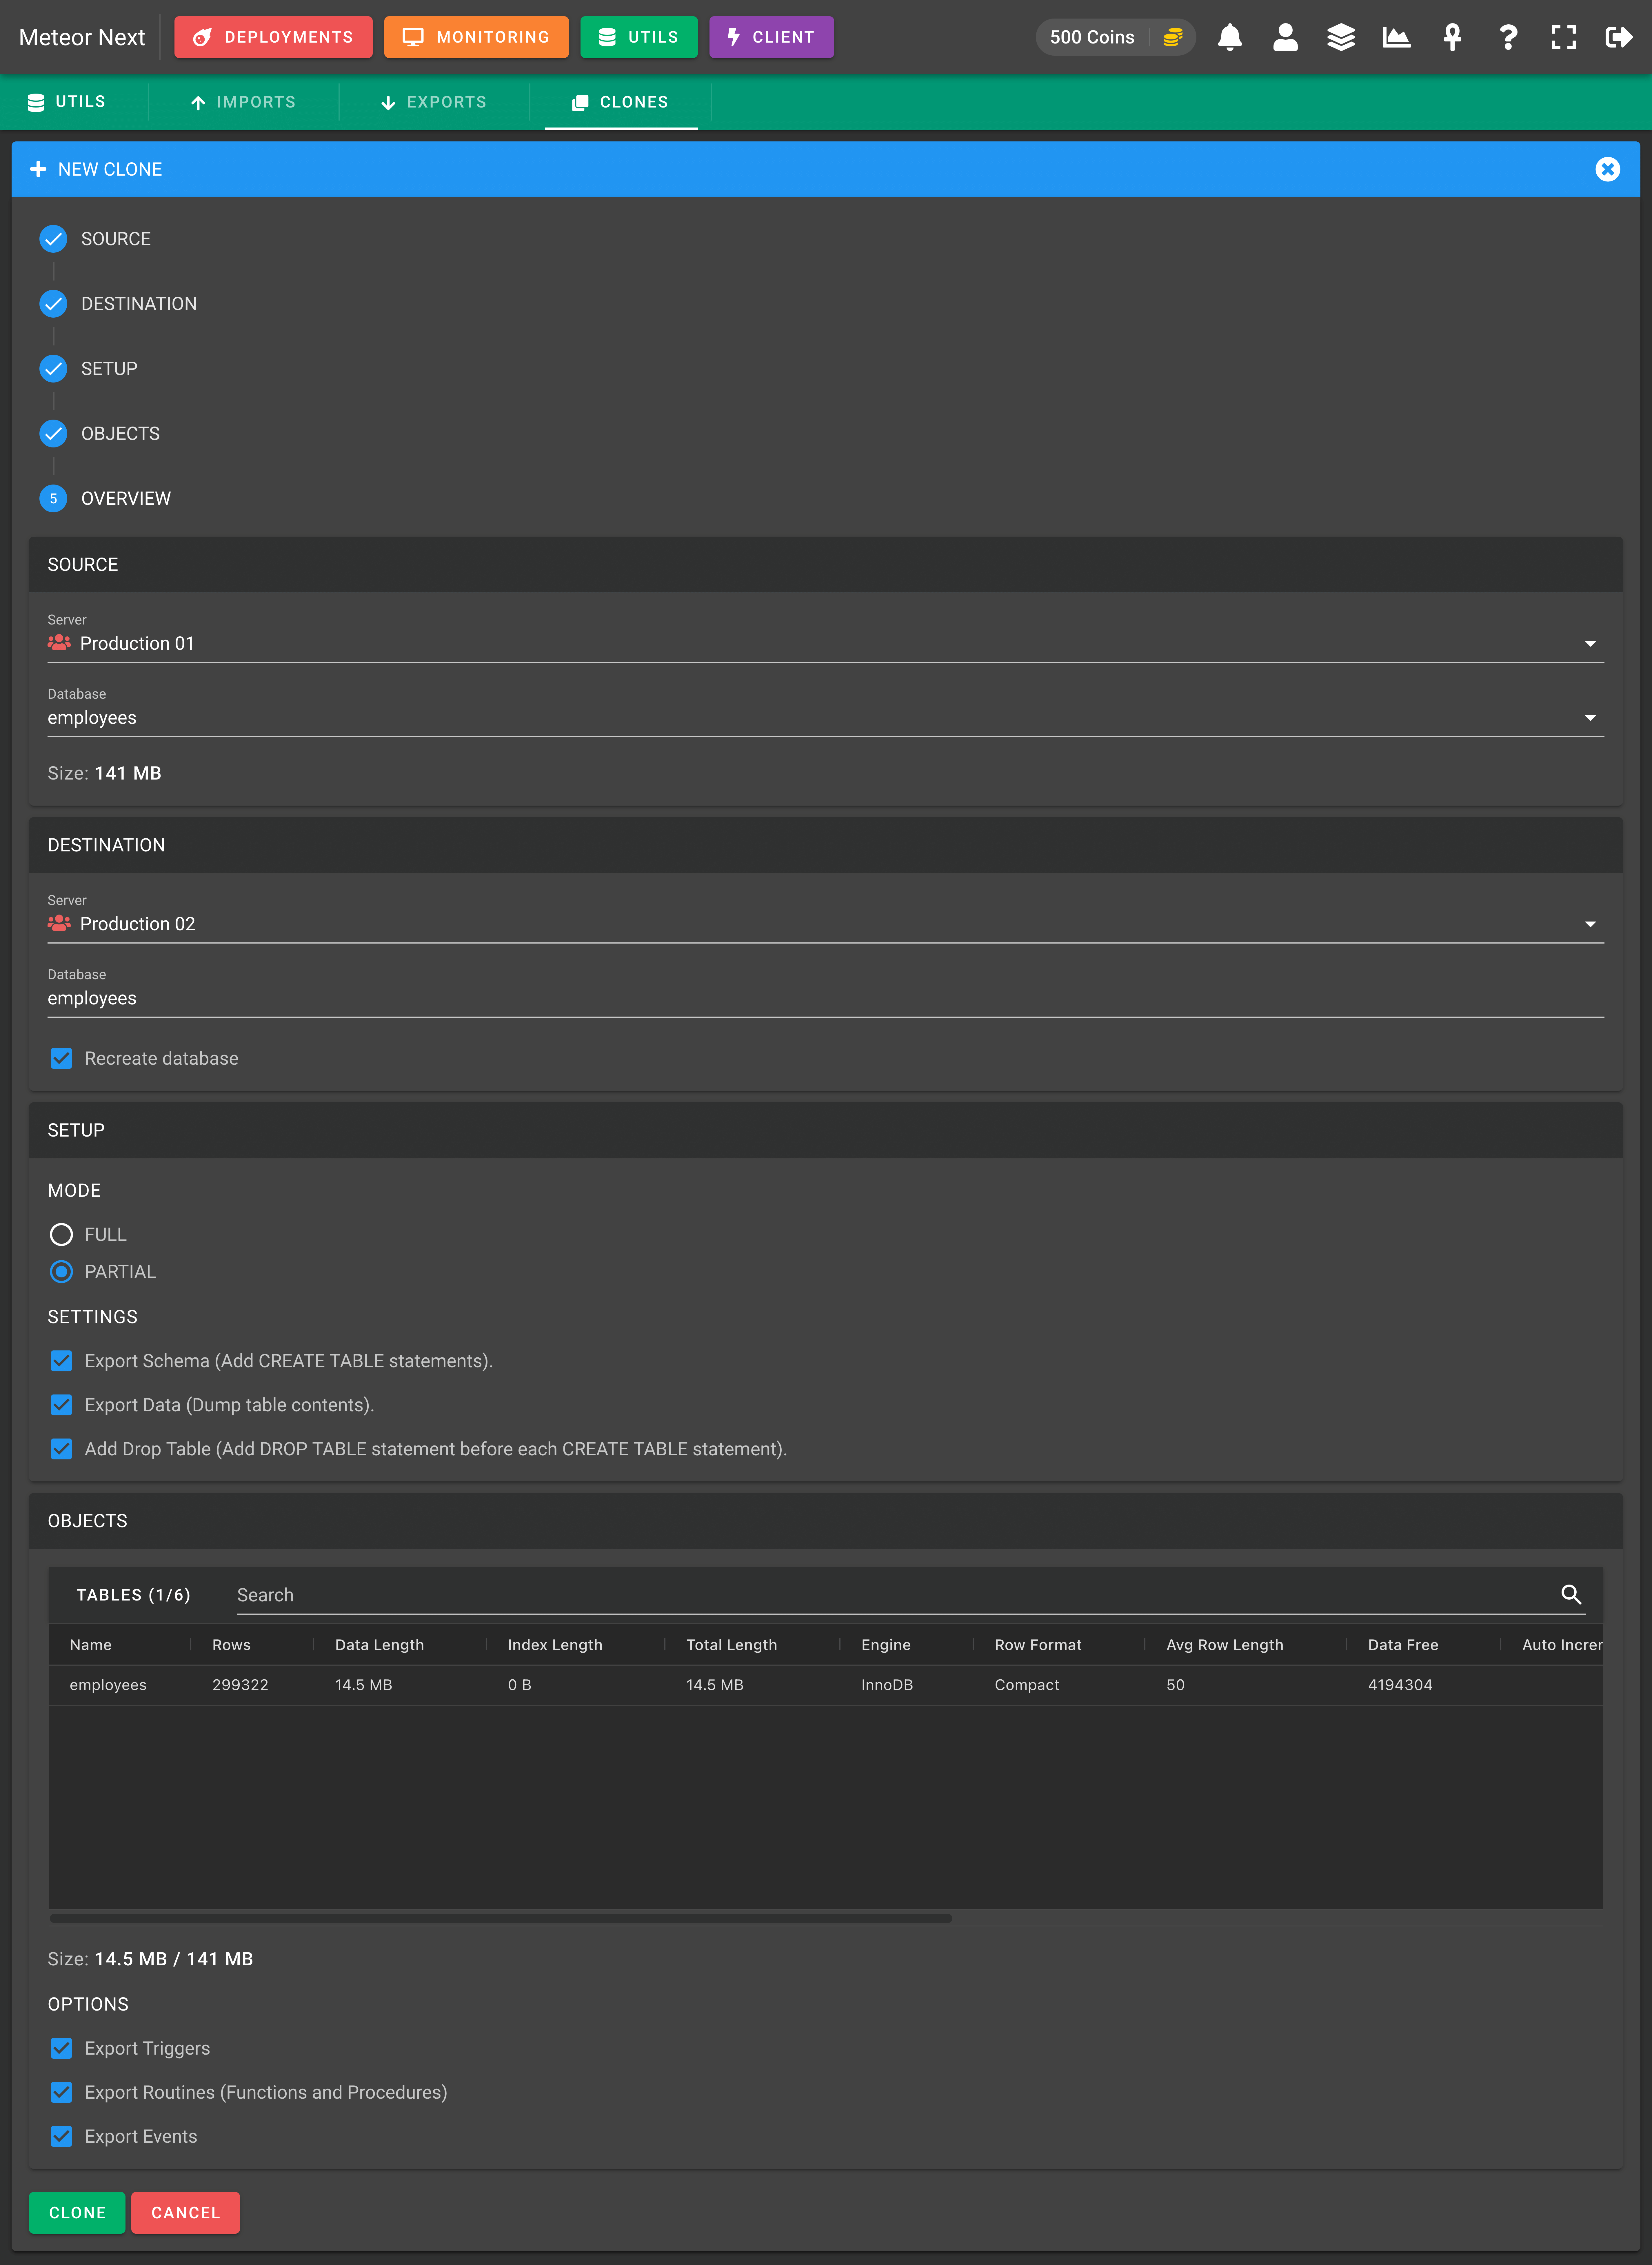The height and width of the screenshot is (2265, 1652).
Task: Select step 5 Overview circle
Action: click(53, 498)
